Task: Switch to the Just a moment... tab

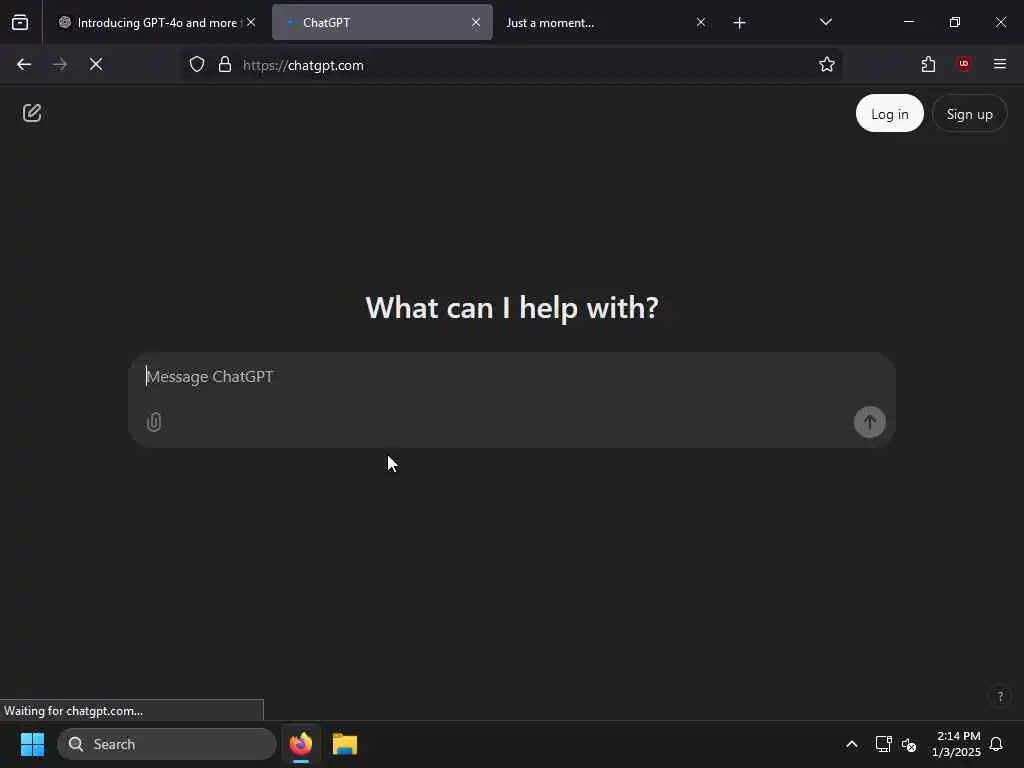Action: coord(605,22)
